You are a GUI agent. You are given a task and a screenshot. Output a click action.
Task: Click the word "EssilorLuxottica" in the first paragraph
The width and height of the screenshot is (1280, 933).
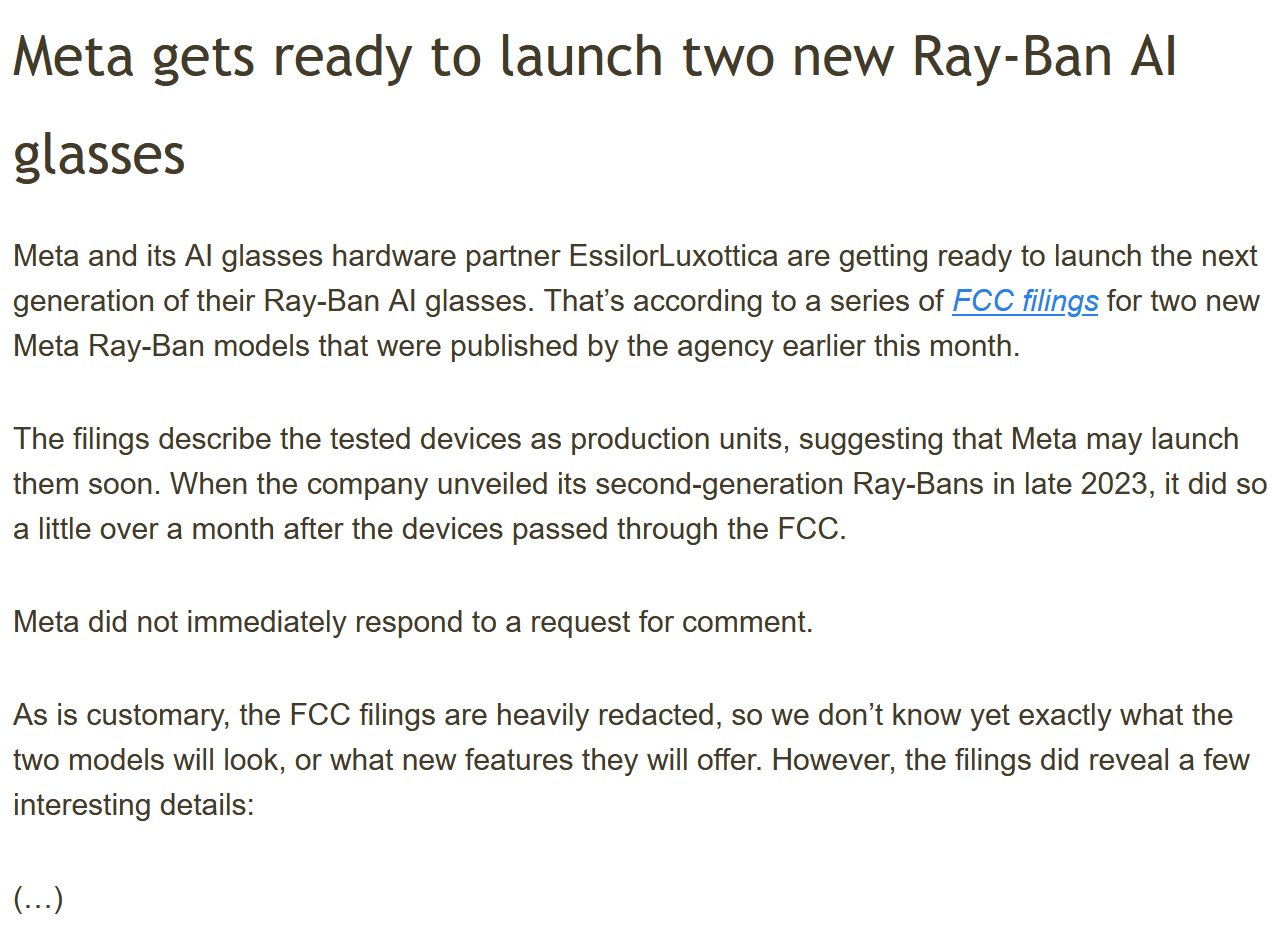(673, 256)
